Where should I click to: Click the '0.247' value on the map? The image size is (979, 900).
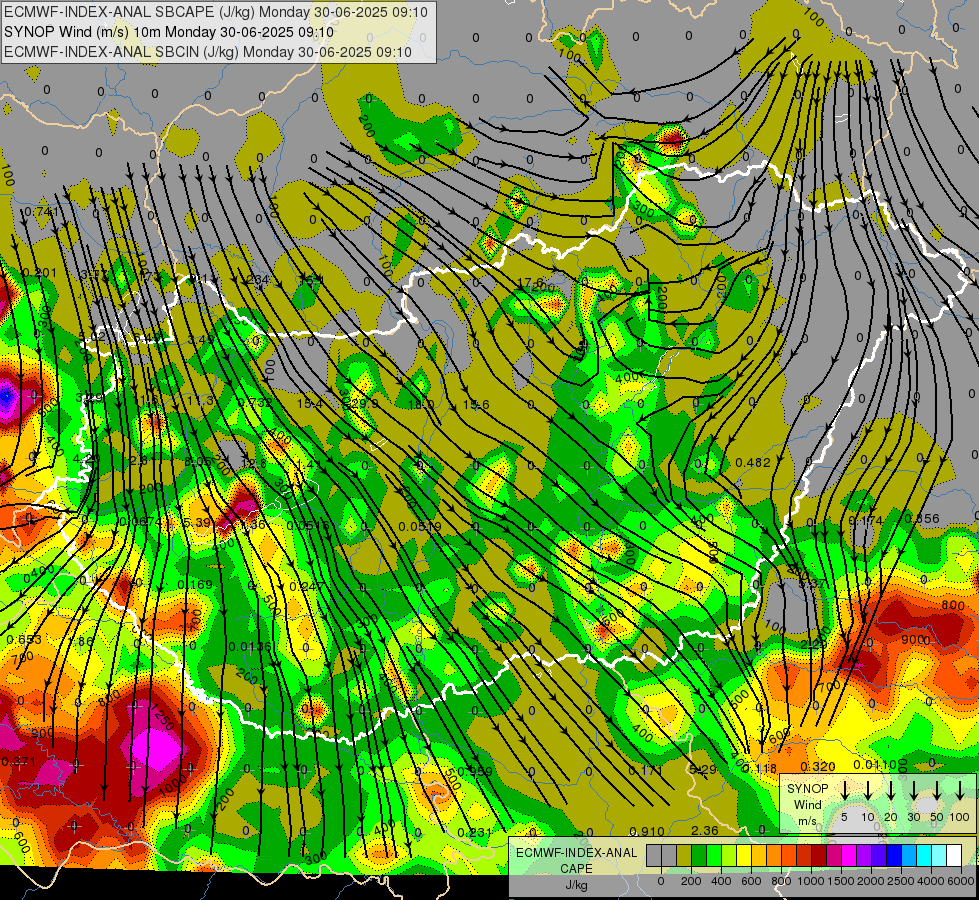[x=307, y=586]
